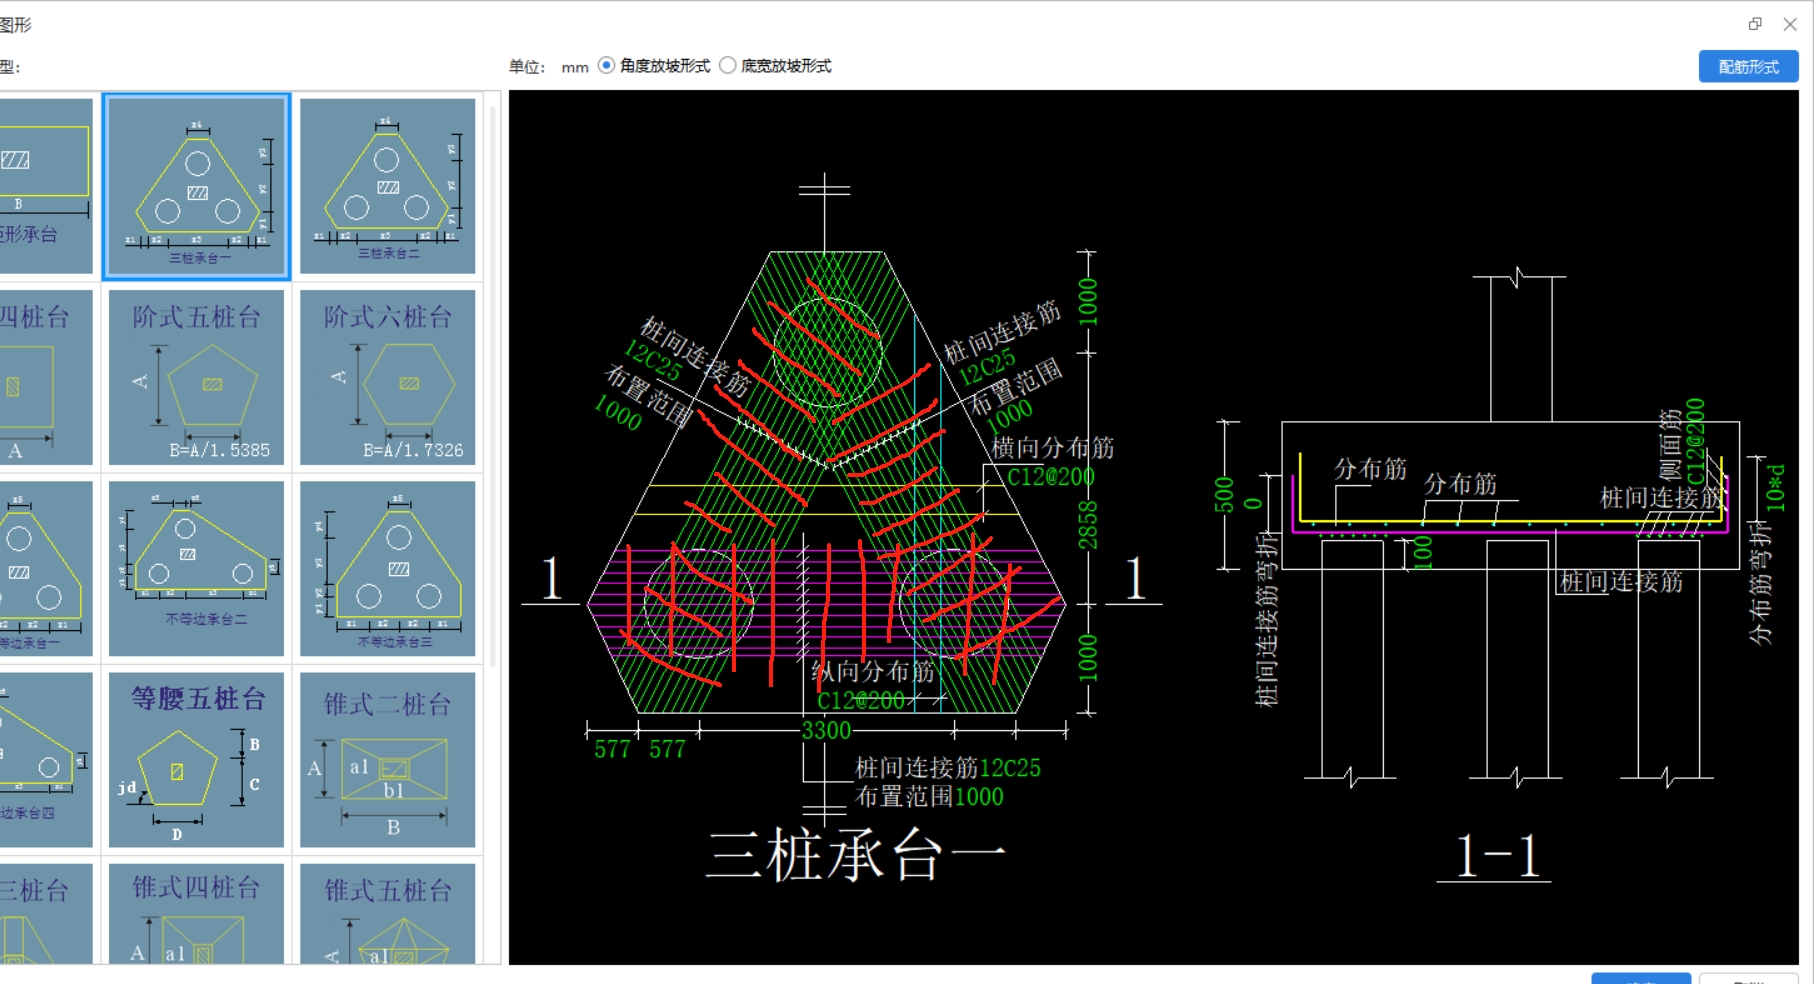1814x984 pixels.
Task: Edit the 100 pile embed depth value
Action: tap(1423, 552)
